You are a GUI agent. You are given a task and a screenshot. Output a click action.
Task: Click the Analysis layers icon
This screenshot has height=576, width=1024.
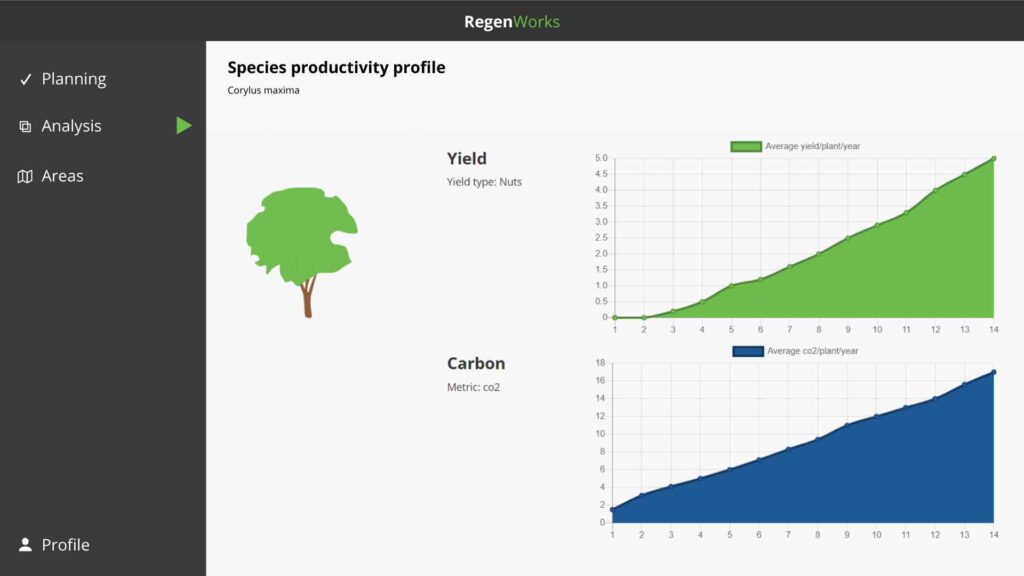click(x=25, y=126)
